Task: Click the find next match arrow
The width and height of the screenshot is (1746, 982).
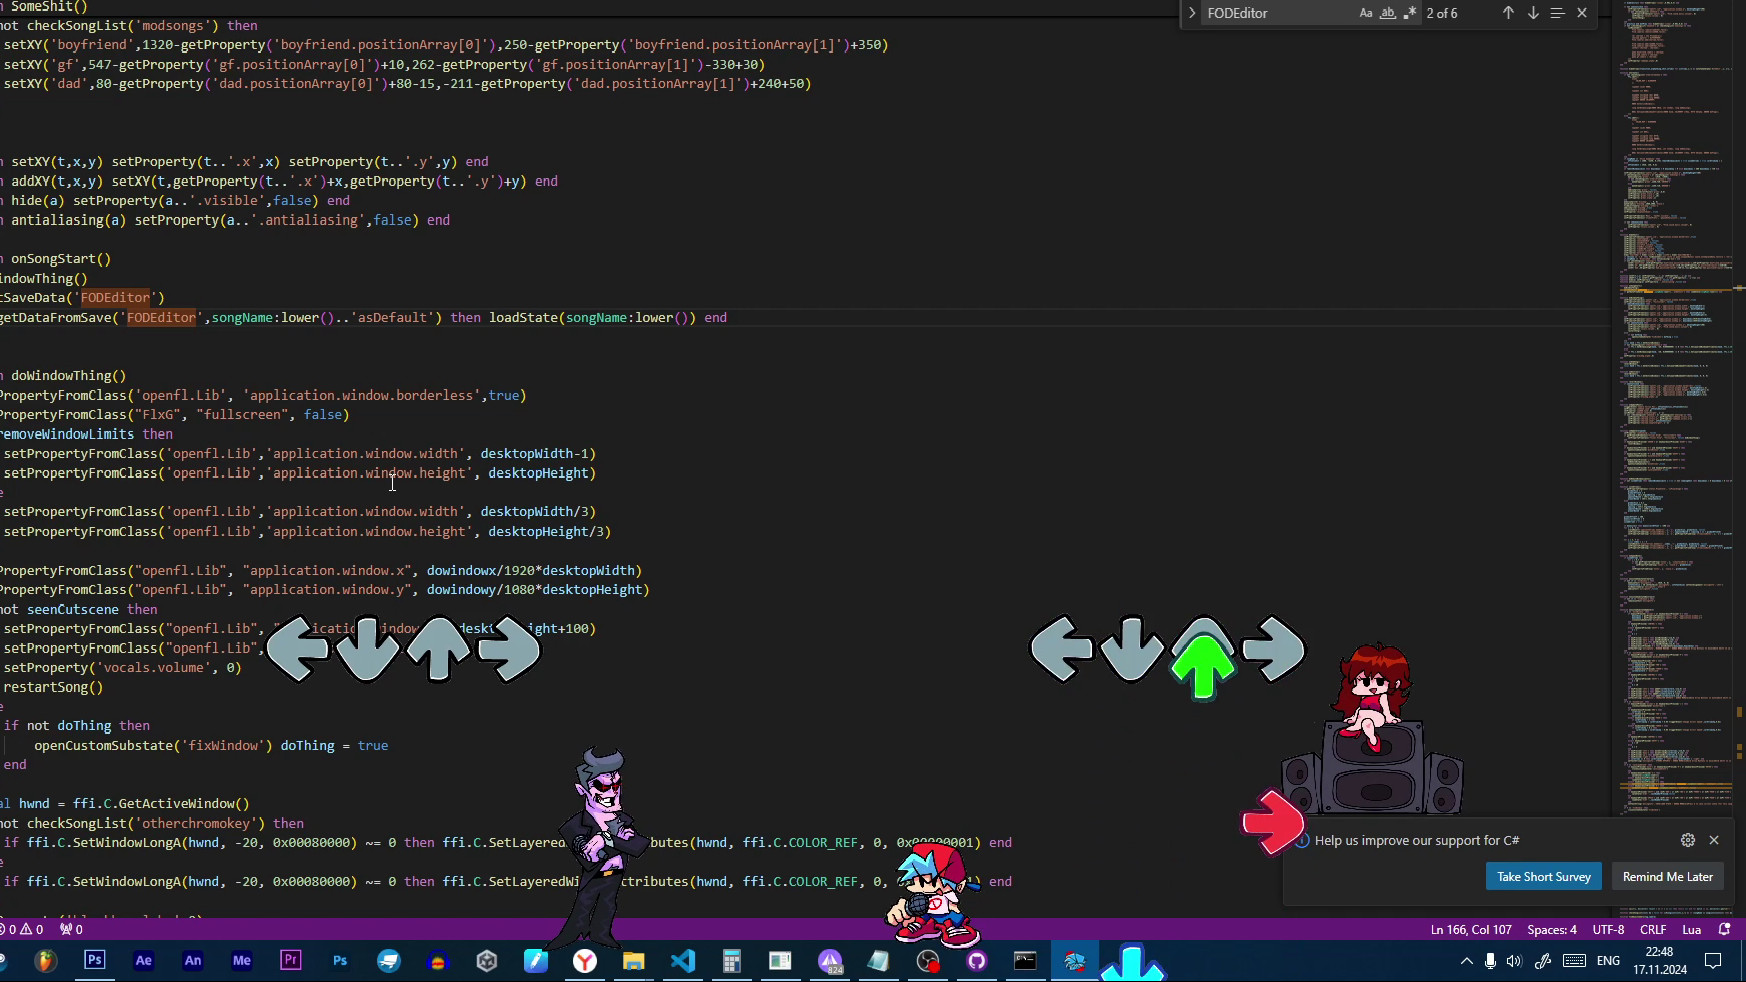Action: [x=1532, y=13]
